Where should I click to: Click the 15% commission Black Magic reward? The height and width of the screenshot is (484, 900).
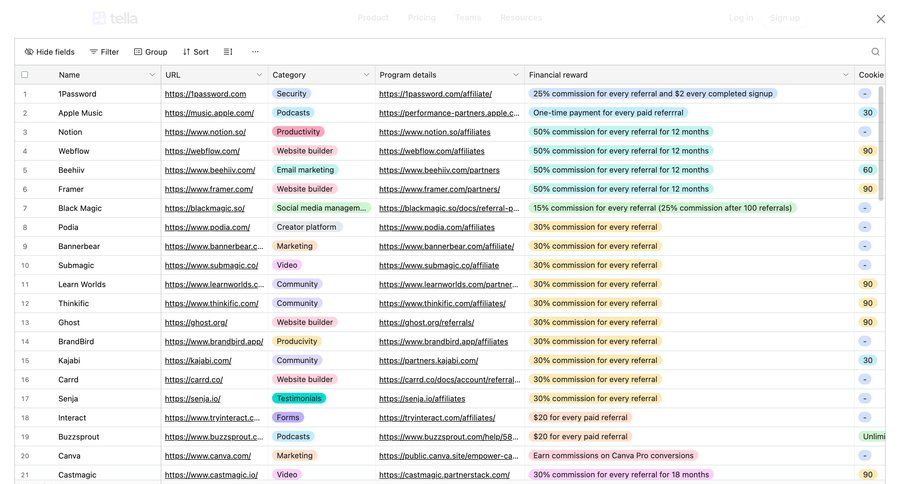(662, 208)
